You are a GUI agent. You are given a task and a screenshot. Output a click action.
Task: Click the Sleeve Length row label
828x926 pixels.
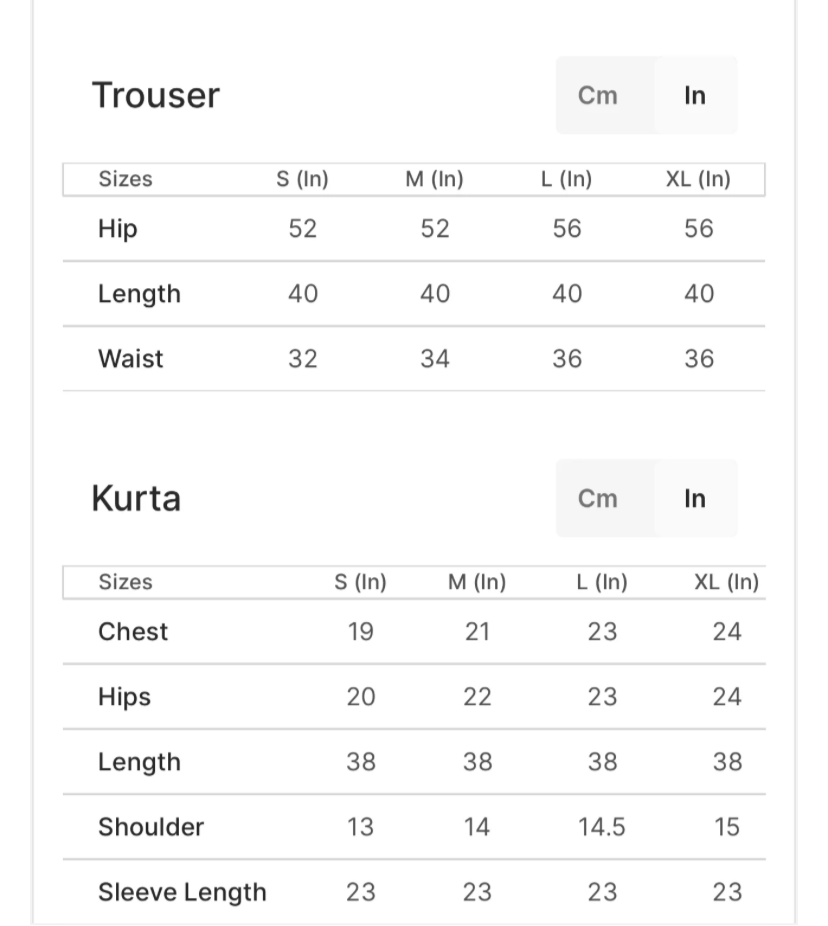click(x=182, y=892)
